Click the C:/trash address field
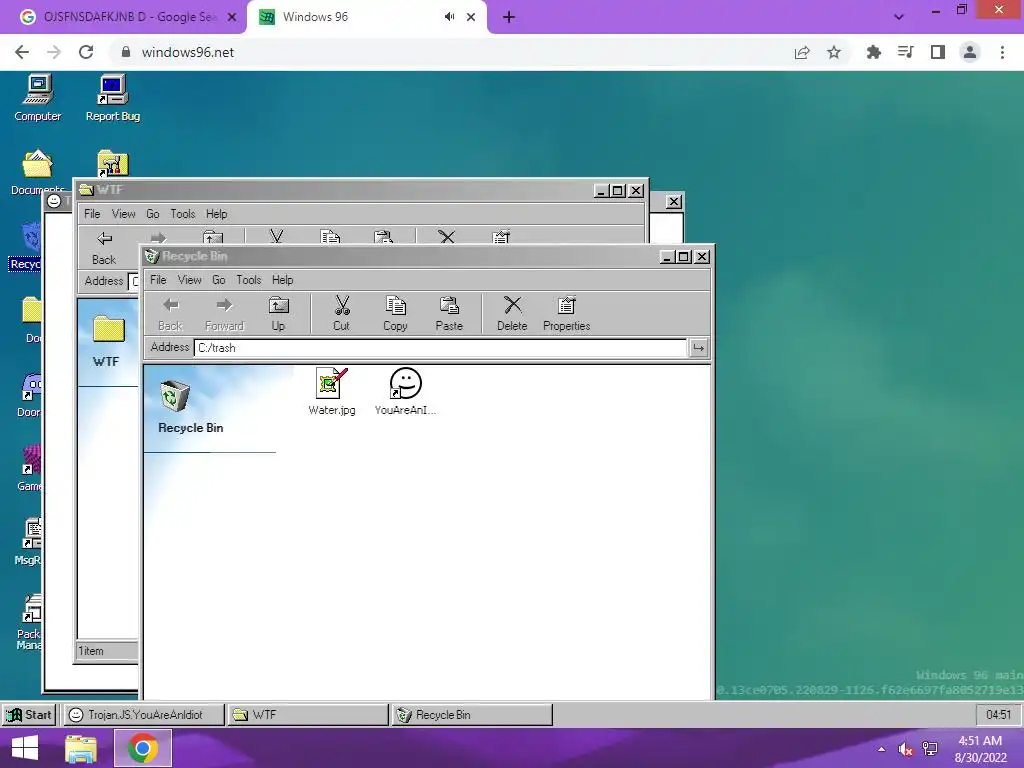The width and height of the screenshot is (1024, 768). click(441, 347)
